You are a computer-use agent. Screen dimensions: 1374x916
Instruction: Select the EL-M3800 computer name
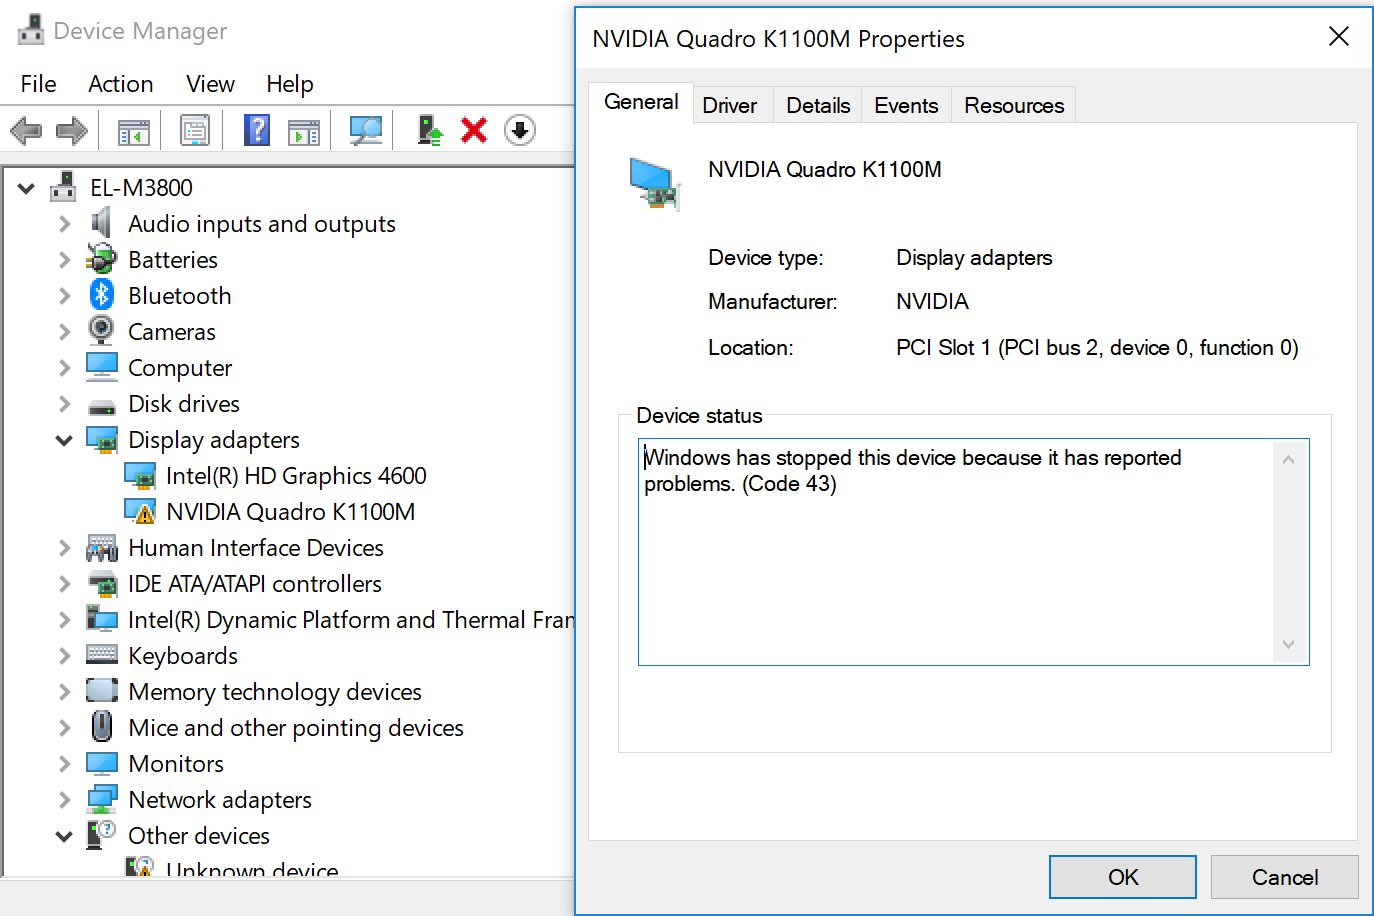141,188
